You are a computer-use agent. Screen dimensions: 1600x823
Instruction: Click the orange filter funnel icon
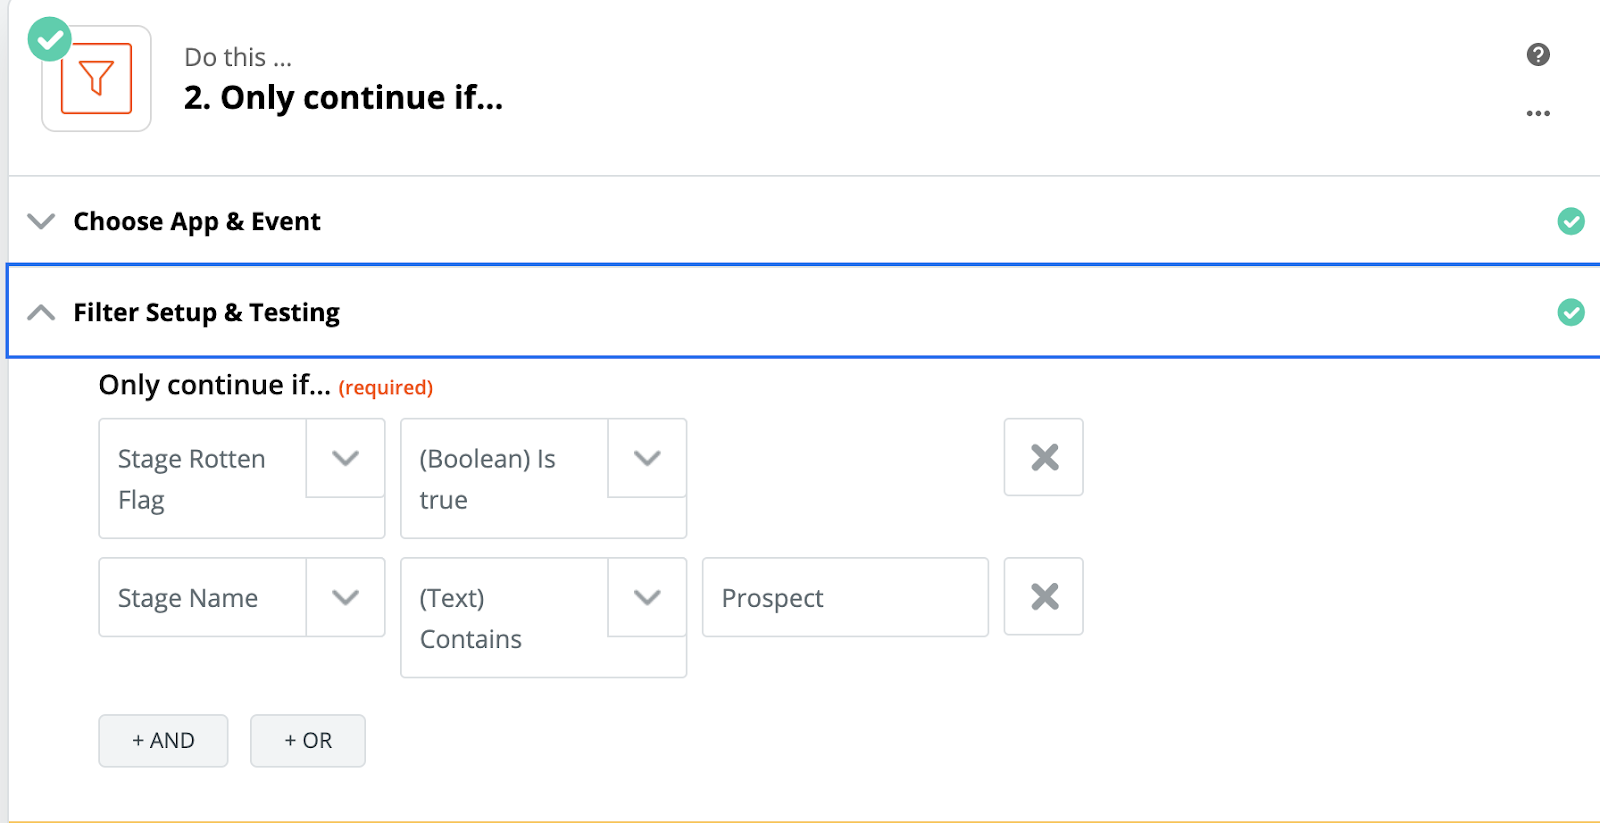[x=96, y=79]
